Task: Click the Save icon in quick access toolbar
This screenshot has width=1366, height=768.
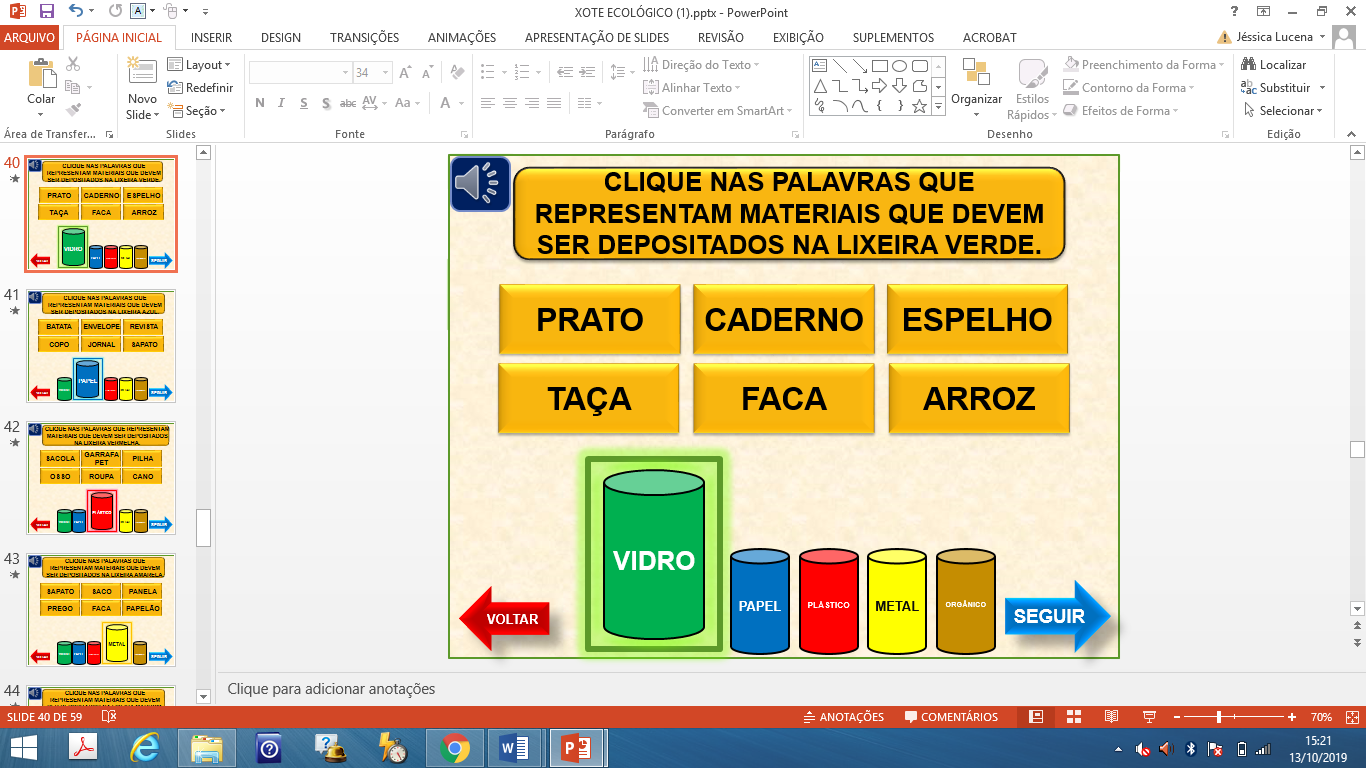Action: (46, 13)
